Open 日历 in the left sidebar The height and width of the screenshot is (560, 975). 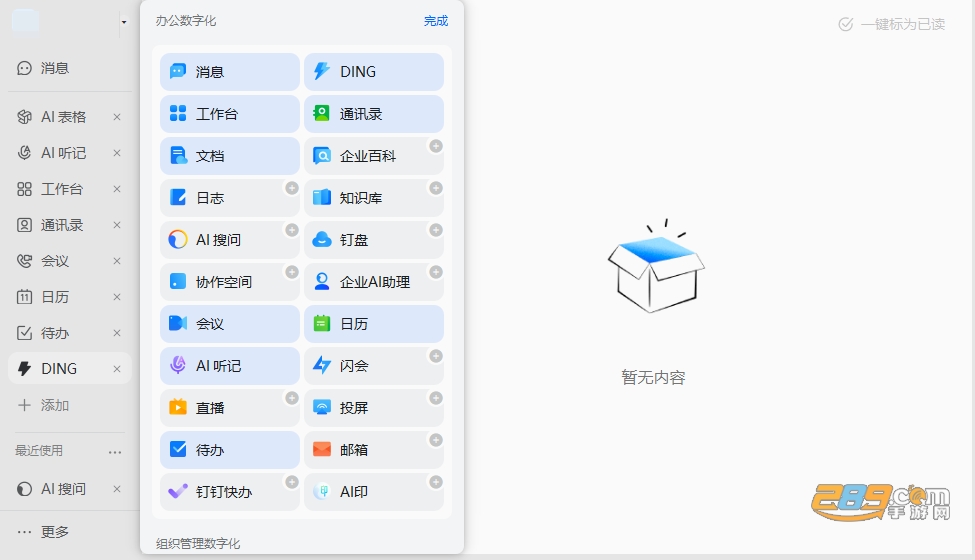(62, 297)
